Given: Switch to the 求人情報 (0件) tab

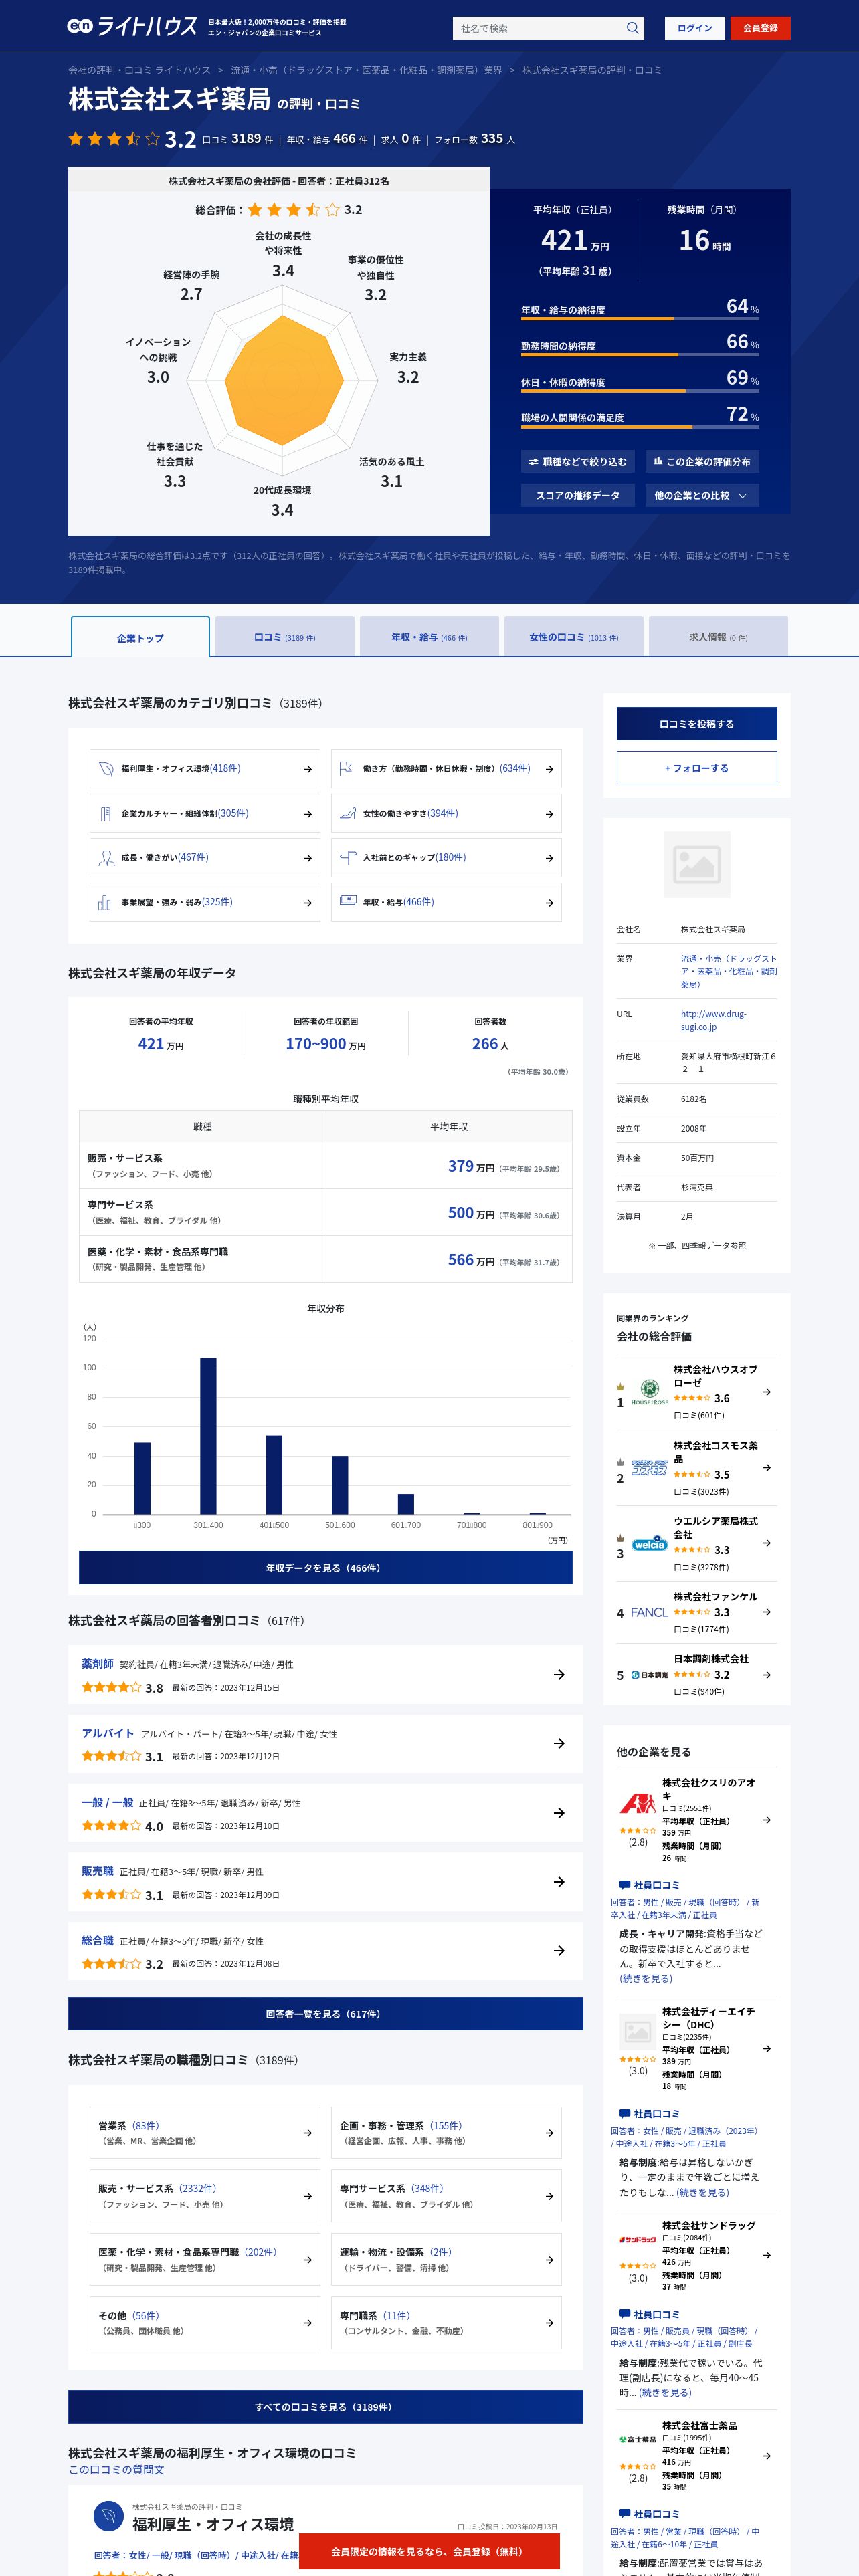Looking at the screenshot, I should (x=718, y=637).
